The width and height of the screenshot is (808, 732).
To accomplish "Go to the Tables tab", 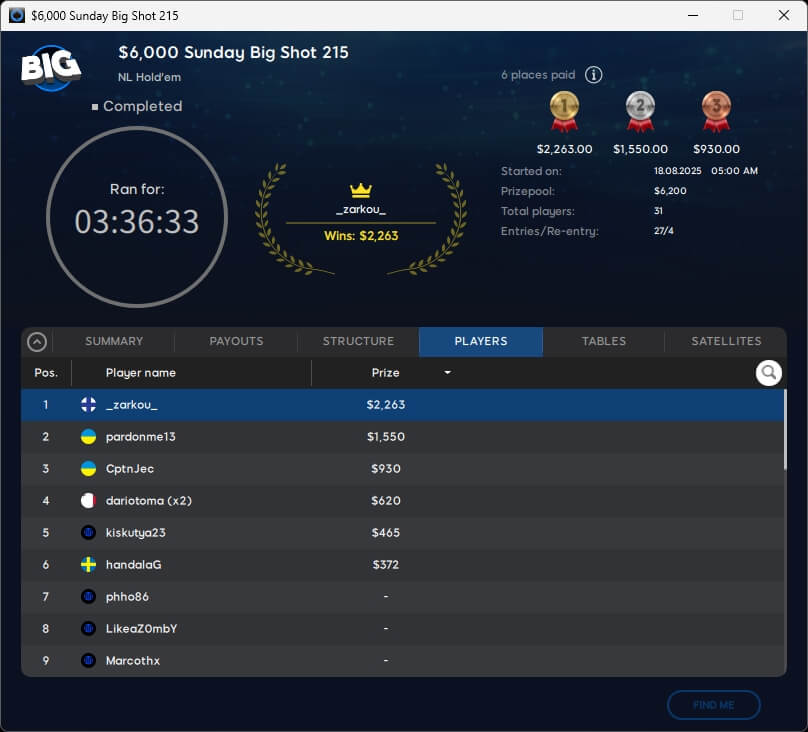I will pyautogui.click(x=603, y=341).
